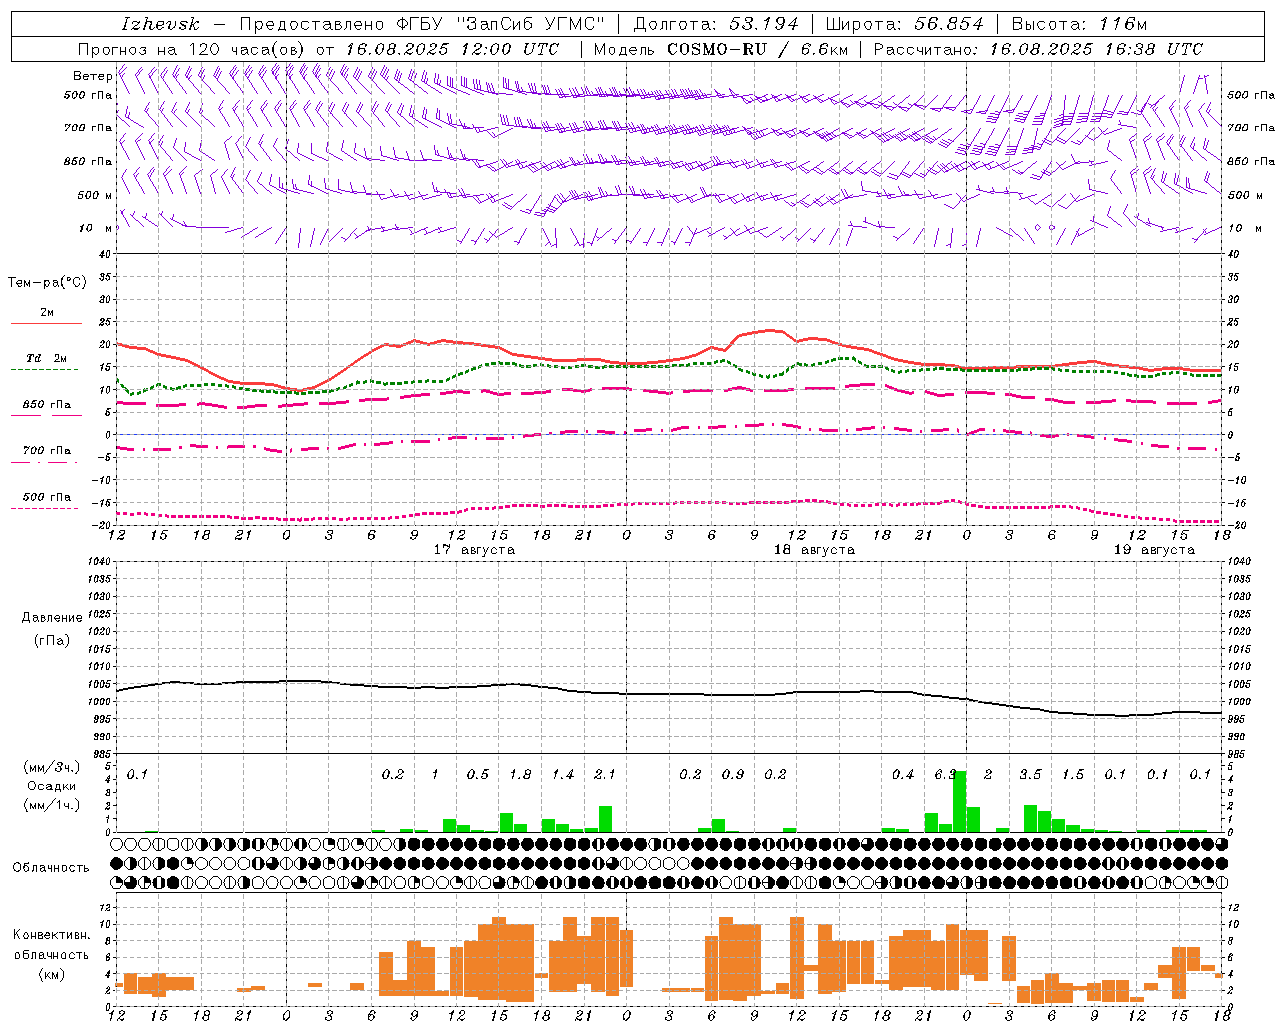Click the "Td 2м" dew point legend label
This screenshot has width=1280, height=1024.
pyautogui.click(x=47, y=358)
